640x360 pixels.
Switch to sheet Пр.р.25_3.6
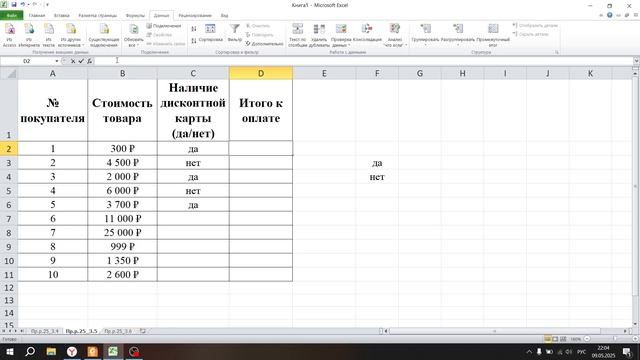pyautogui.click(x=118, y=331)
